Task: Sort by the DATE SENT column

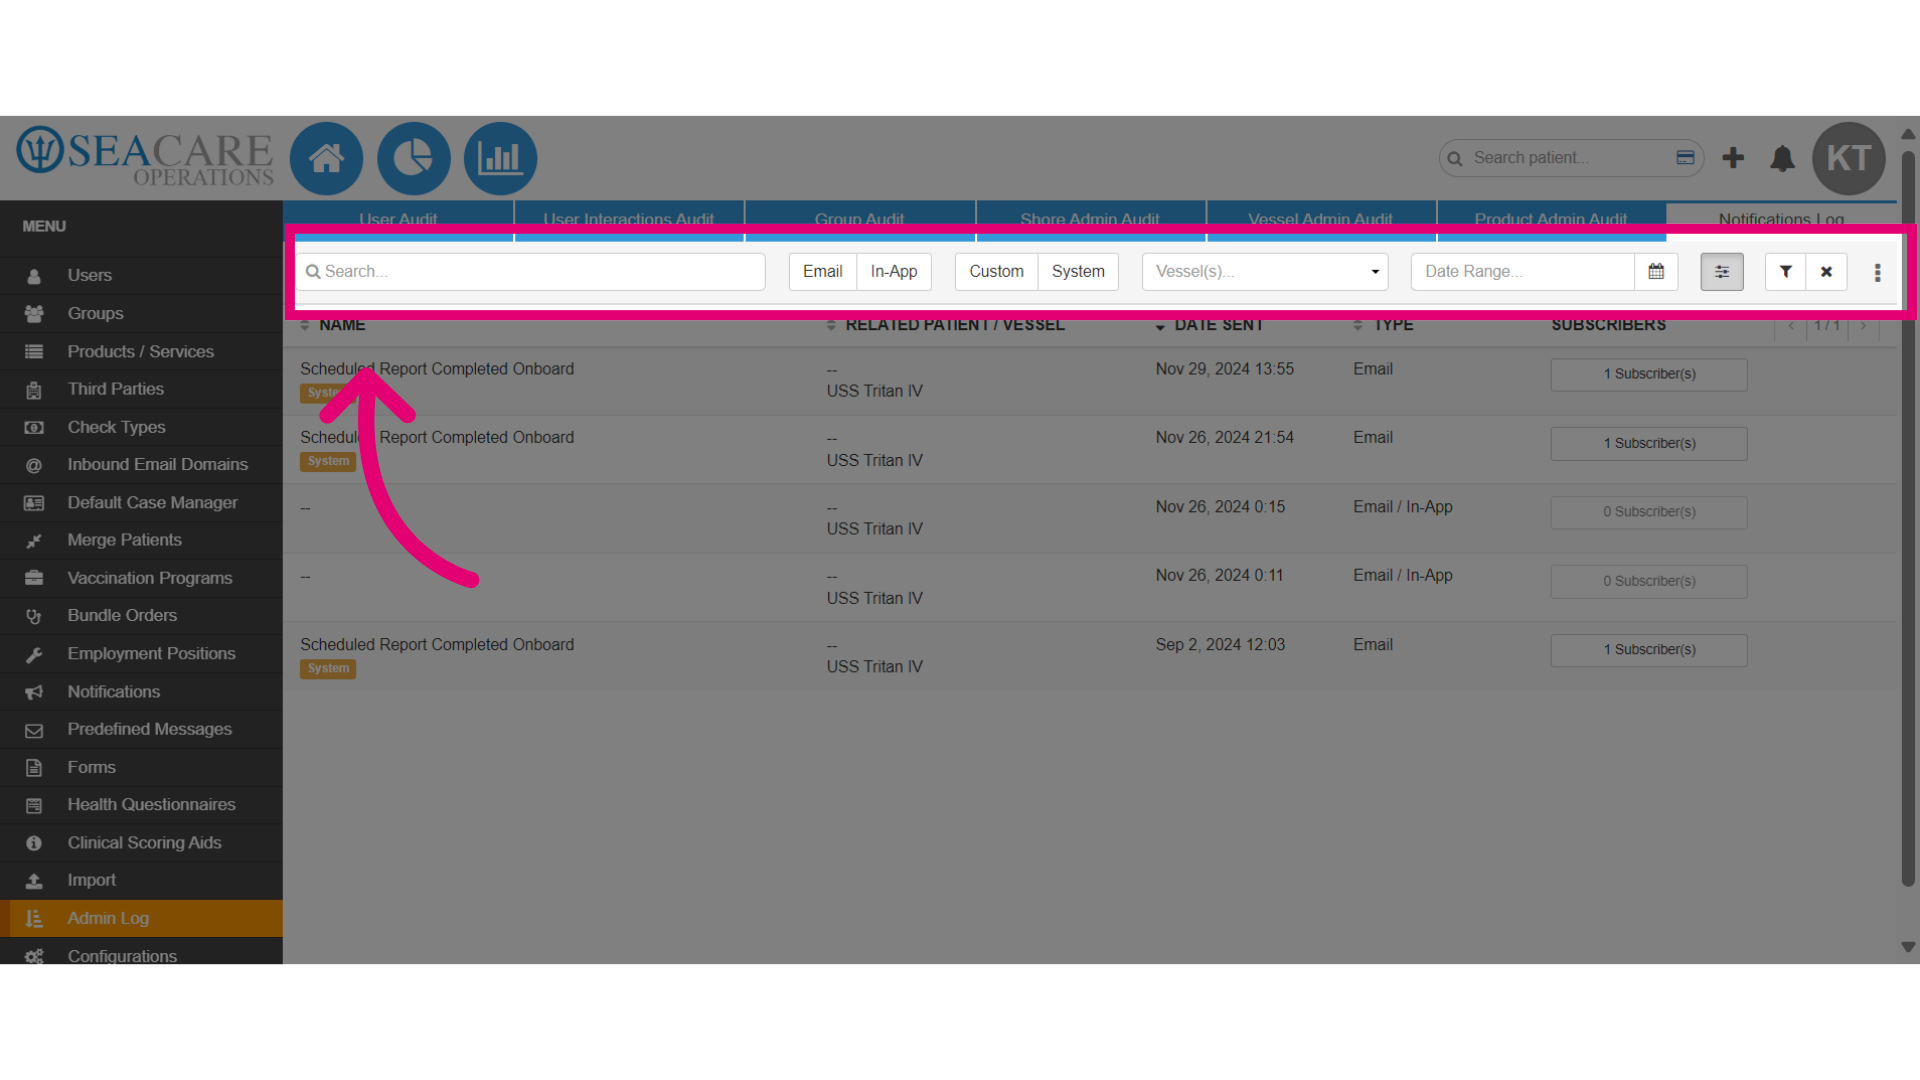Action: [x=1218, y=325]
